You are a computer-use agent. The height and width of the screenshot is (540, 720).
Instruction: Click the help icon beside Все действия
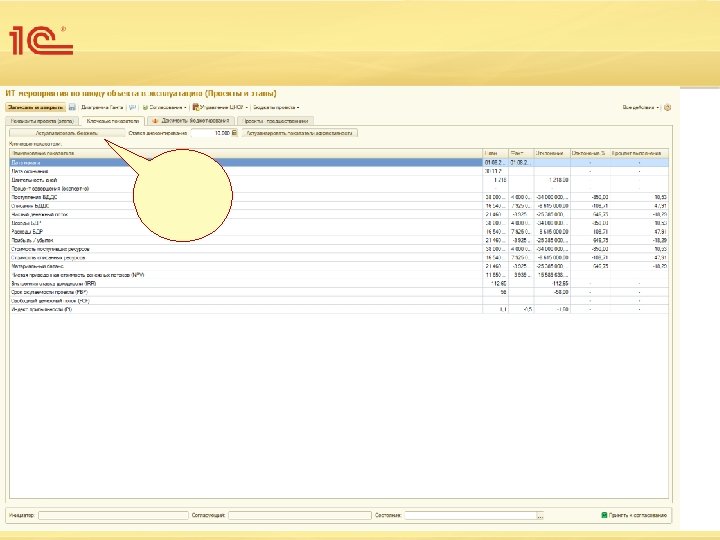(x=668, y=106)
